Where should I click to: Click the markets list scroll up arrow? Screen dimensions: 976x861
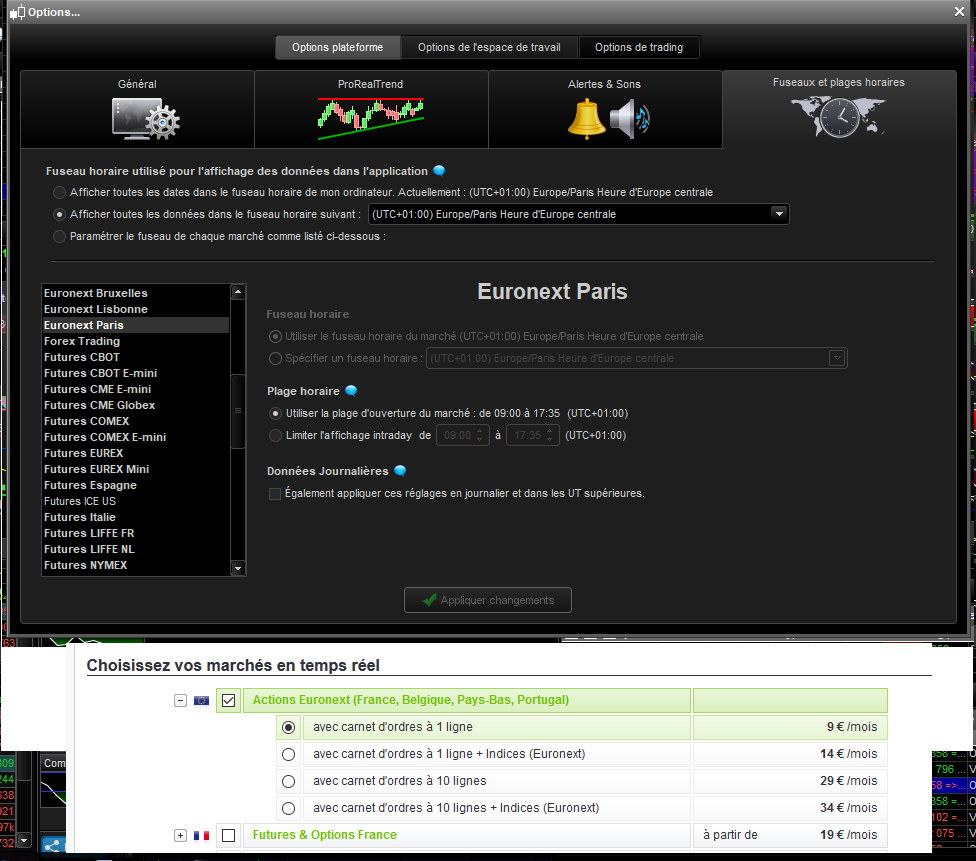point(237,291)
